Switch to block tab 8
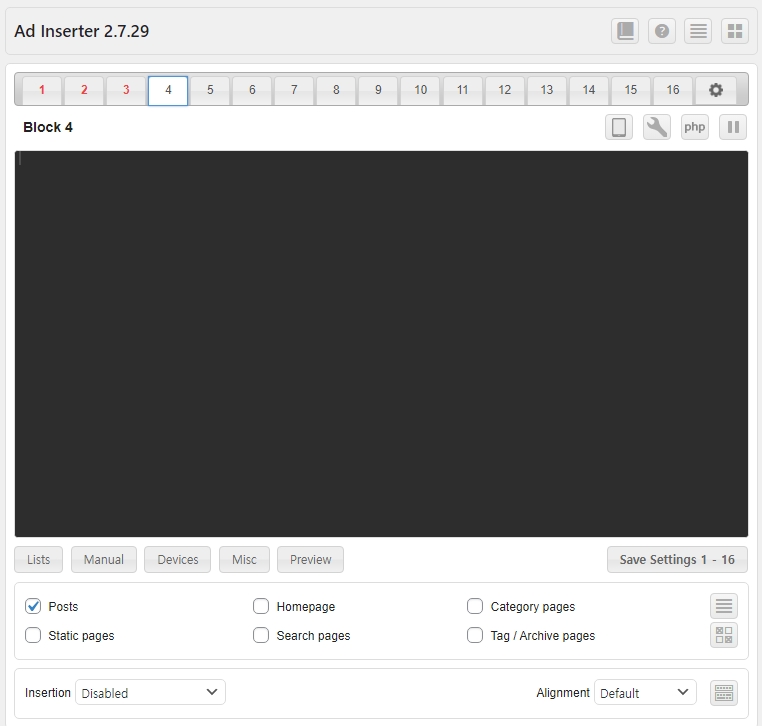 click(x=336, y=90)
